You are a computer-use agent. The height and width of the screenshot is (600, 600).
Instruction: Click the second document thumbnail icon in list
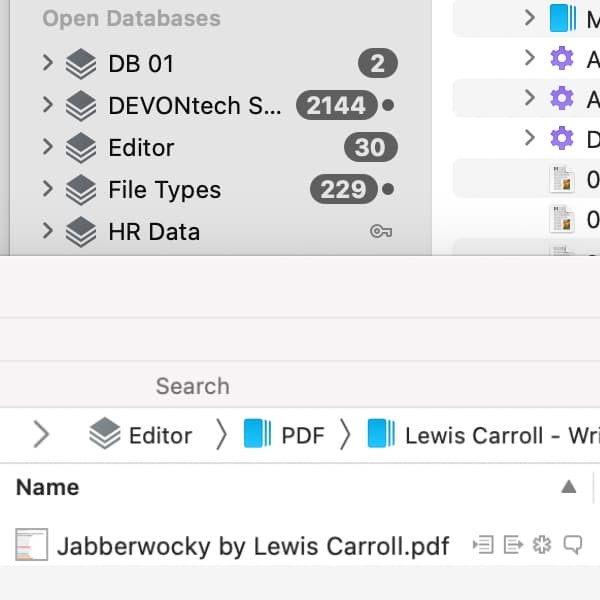click(x=562, y=219)
